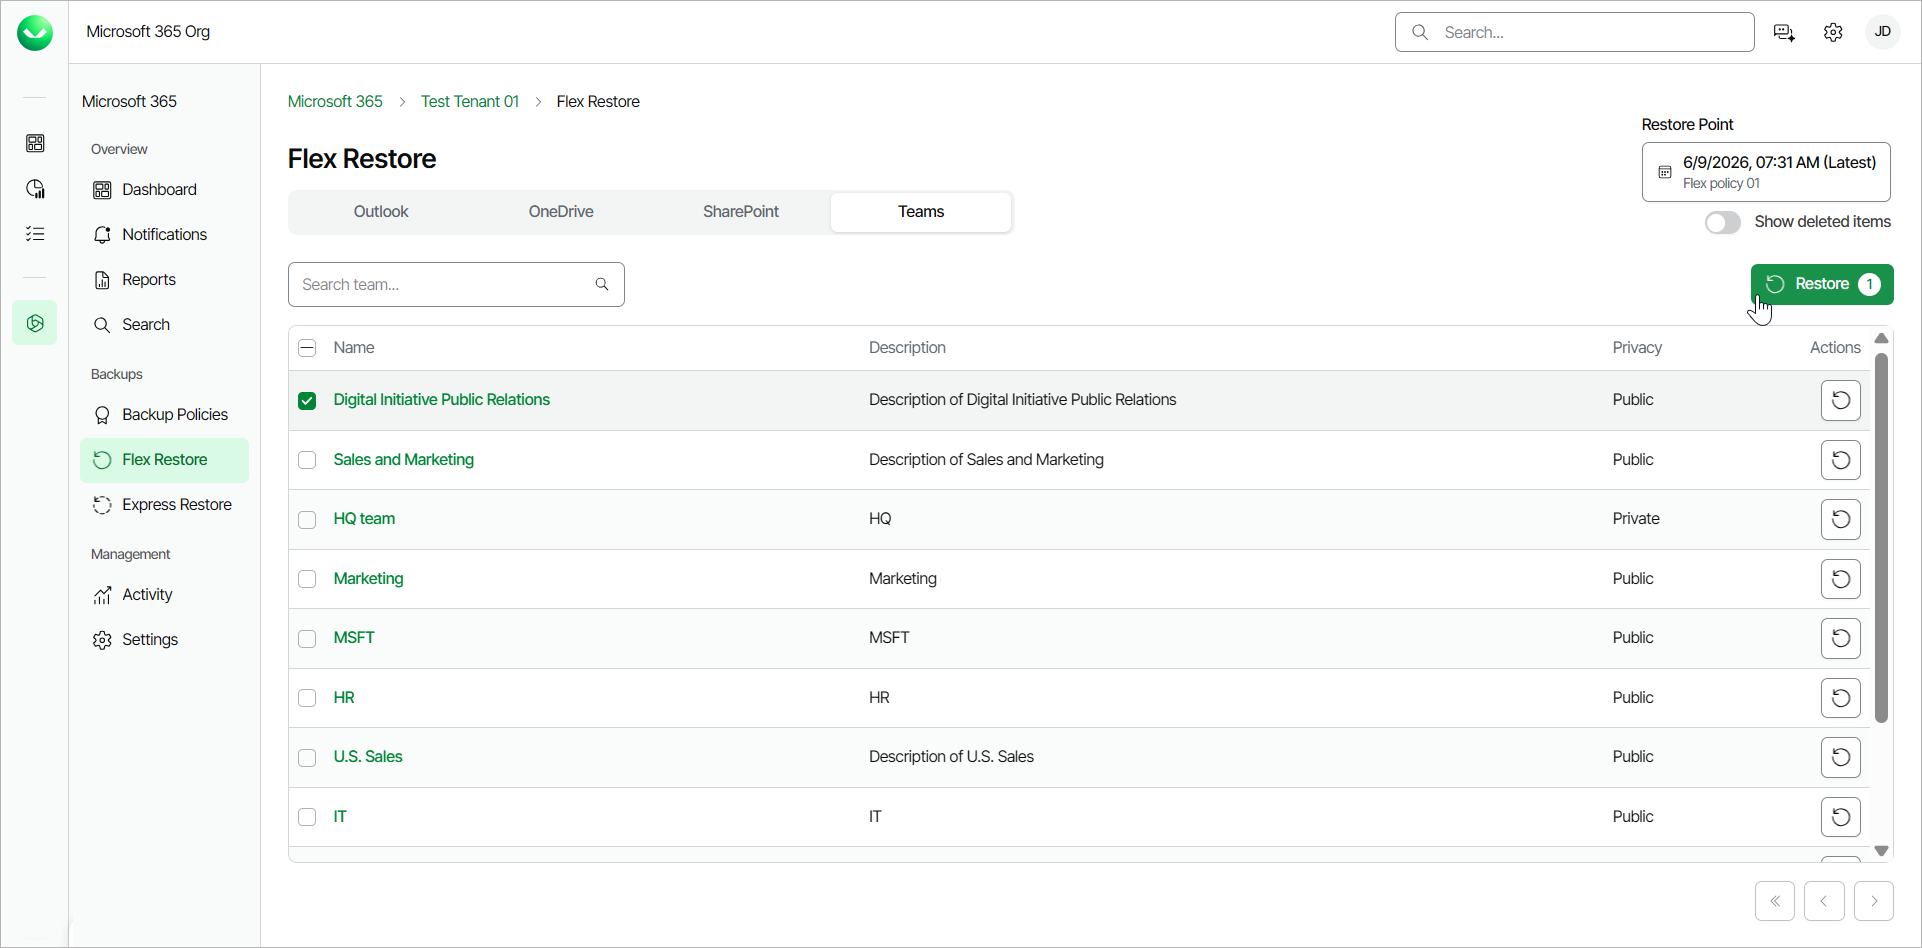The width and height of the screenshot is (1922, 948).
Task: Open Dashboard in the sidebar
Action: tap(164, 190)
